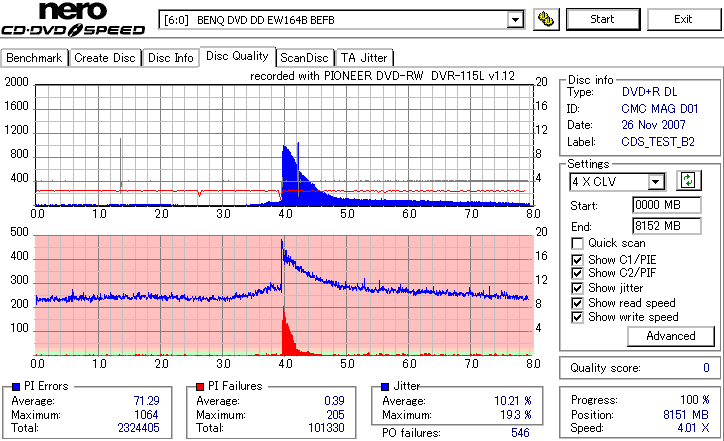Toggle the Show jitter checkbox
Viewport: 724px width, 441px height.
coord(577,288)
